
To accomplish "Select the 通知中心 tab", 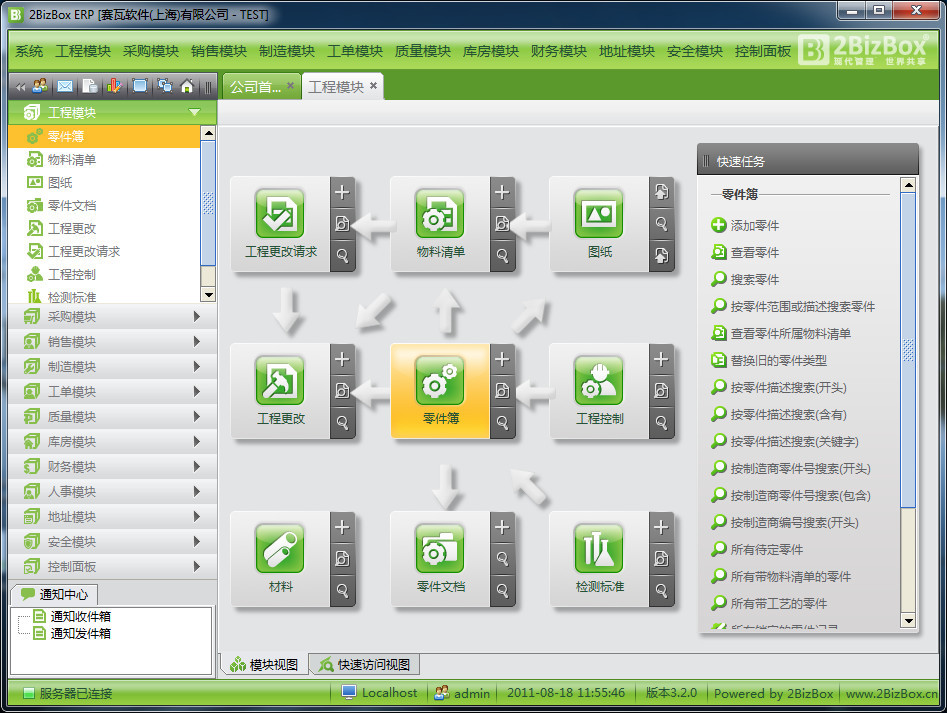I will [x=54, y=595].
